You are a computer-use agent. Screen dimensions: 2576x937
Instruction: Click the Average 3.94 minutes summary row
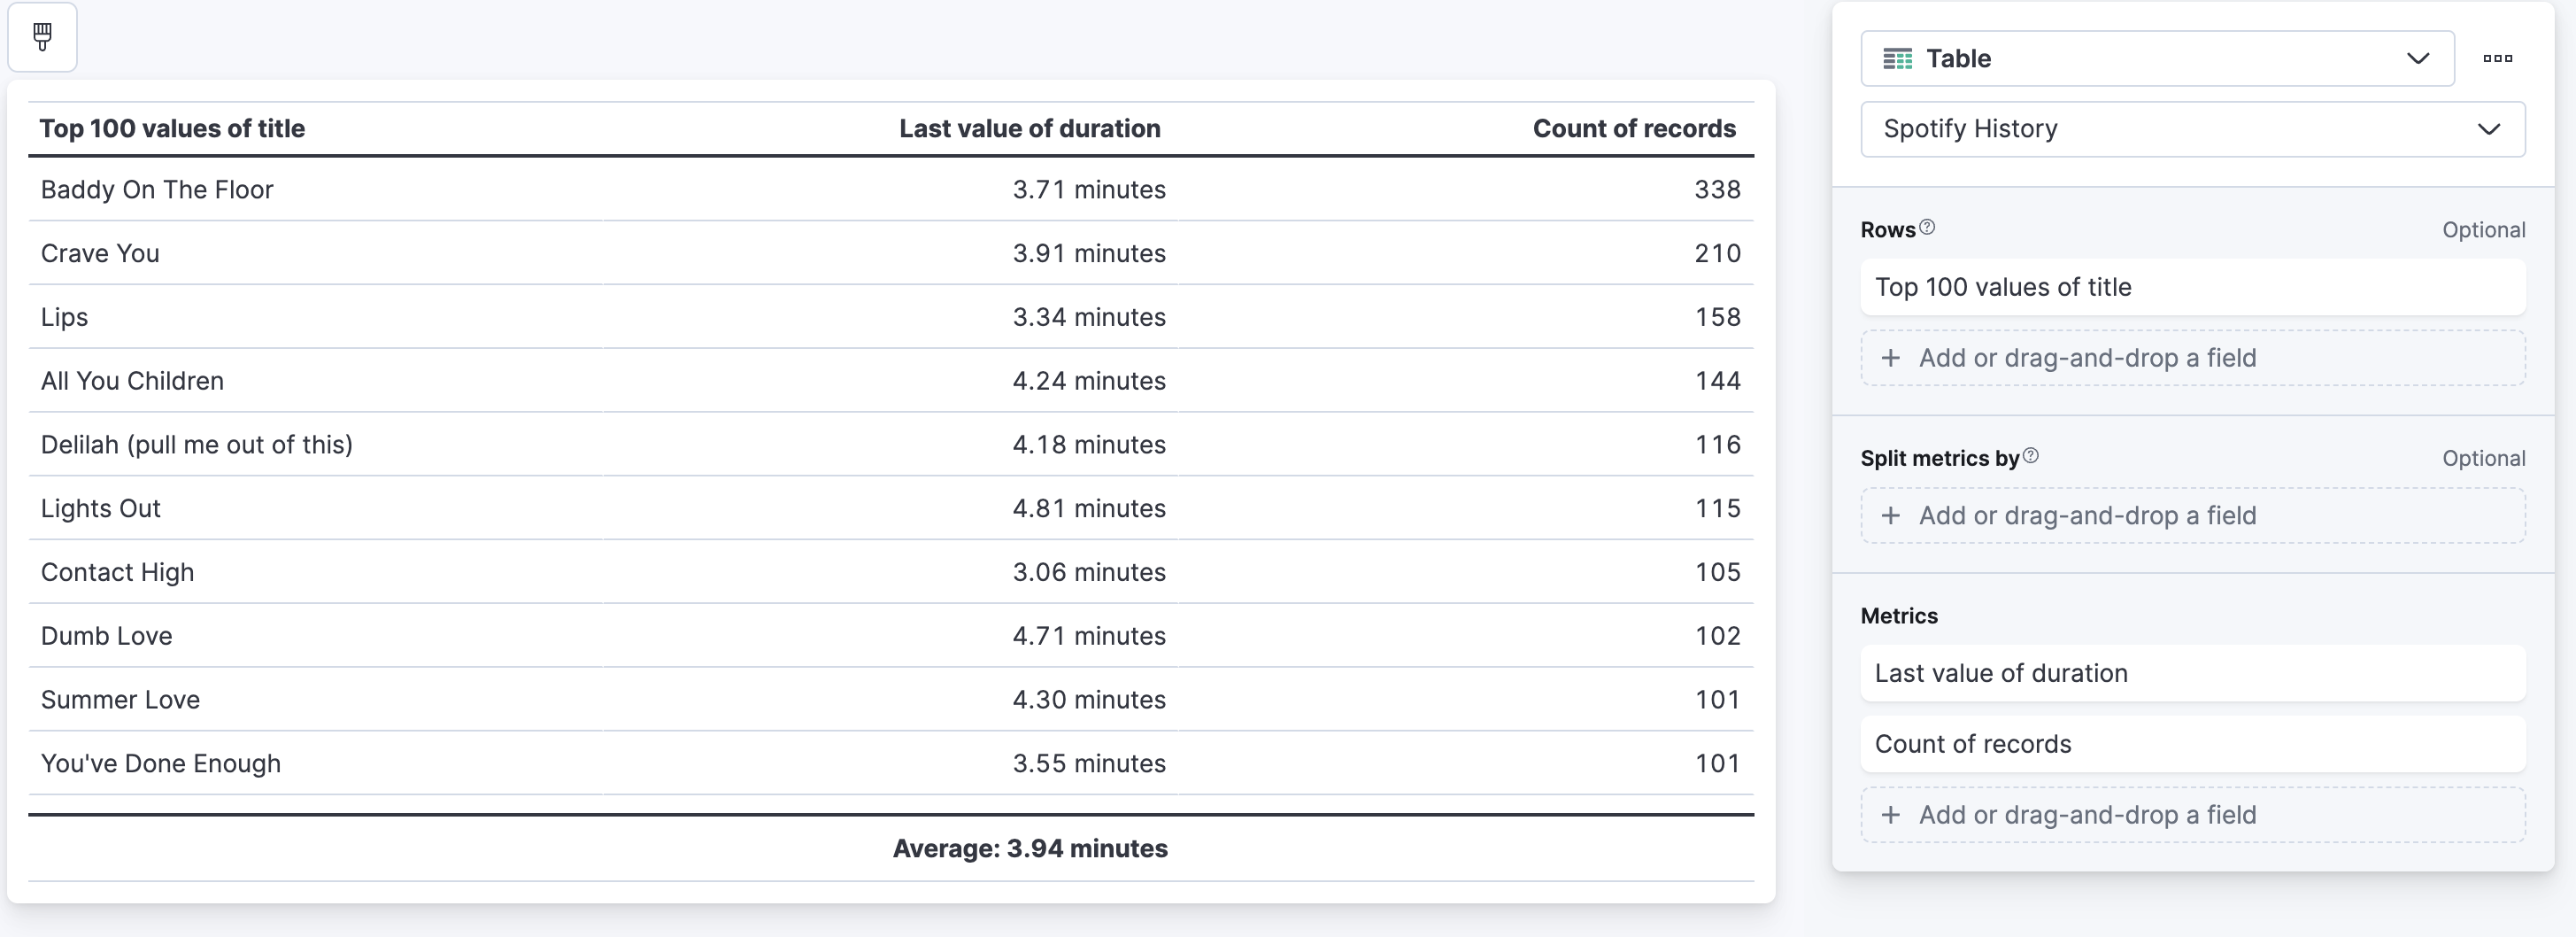[1030, 848]
